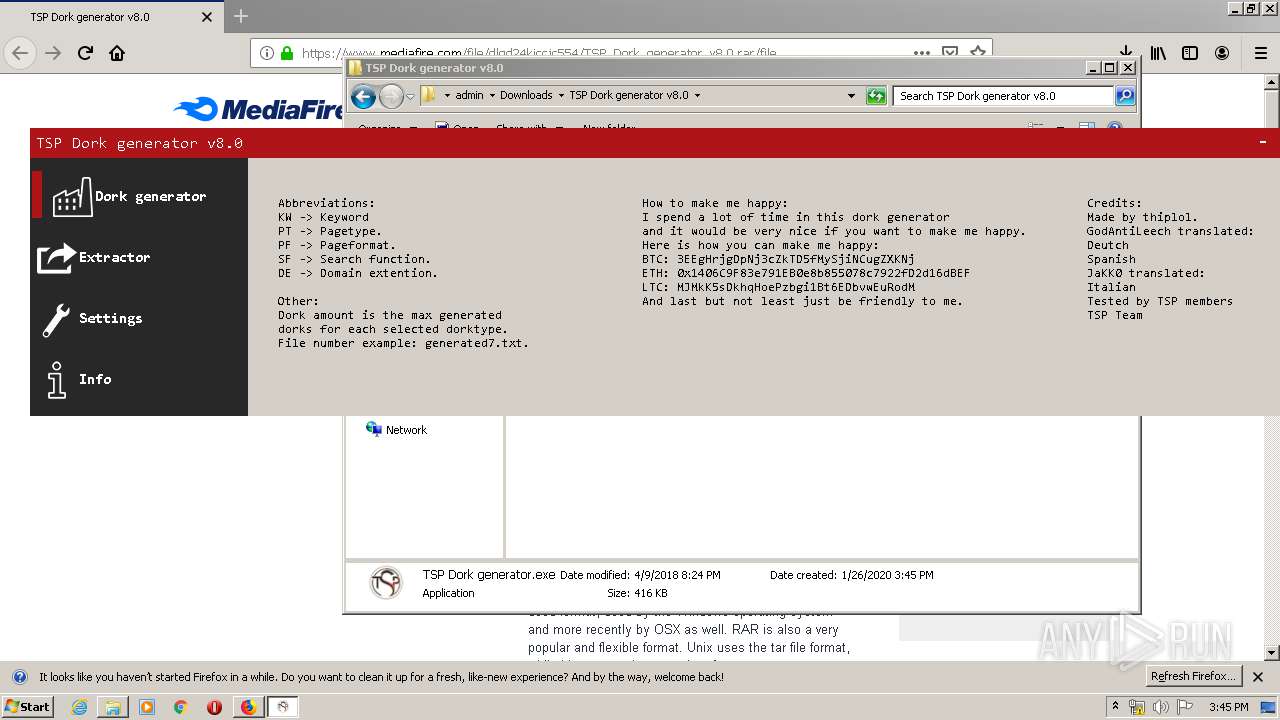Click the Refresh Firefox… button
Screen dimensions: 1280x720
coord(1193,677)
